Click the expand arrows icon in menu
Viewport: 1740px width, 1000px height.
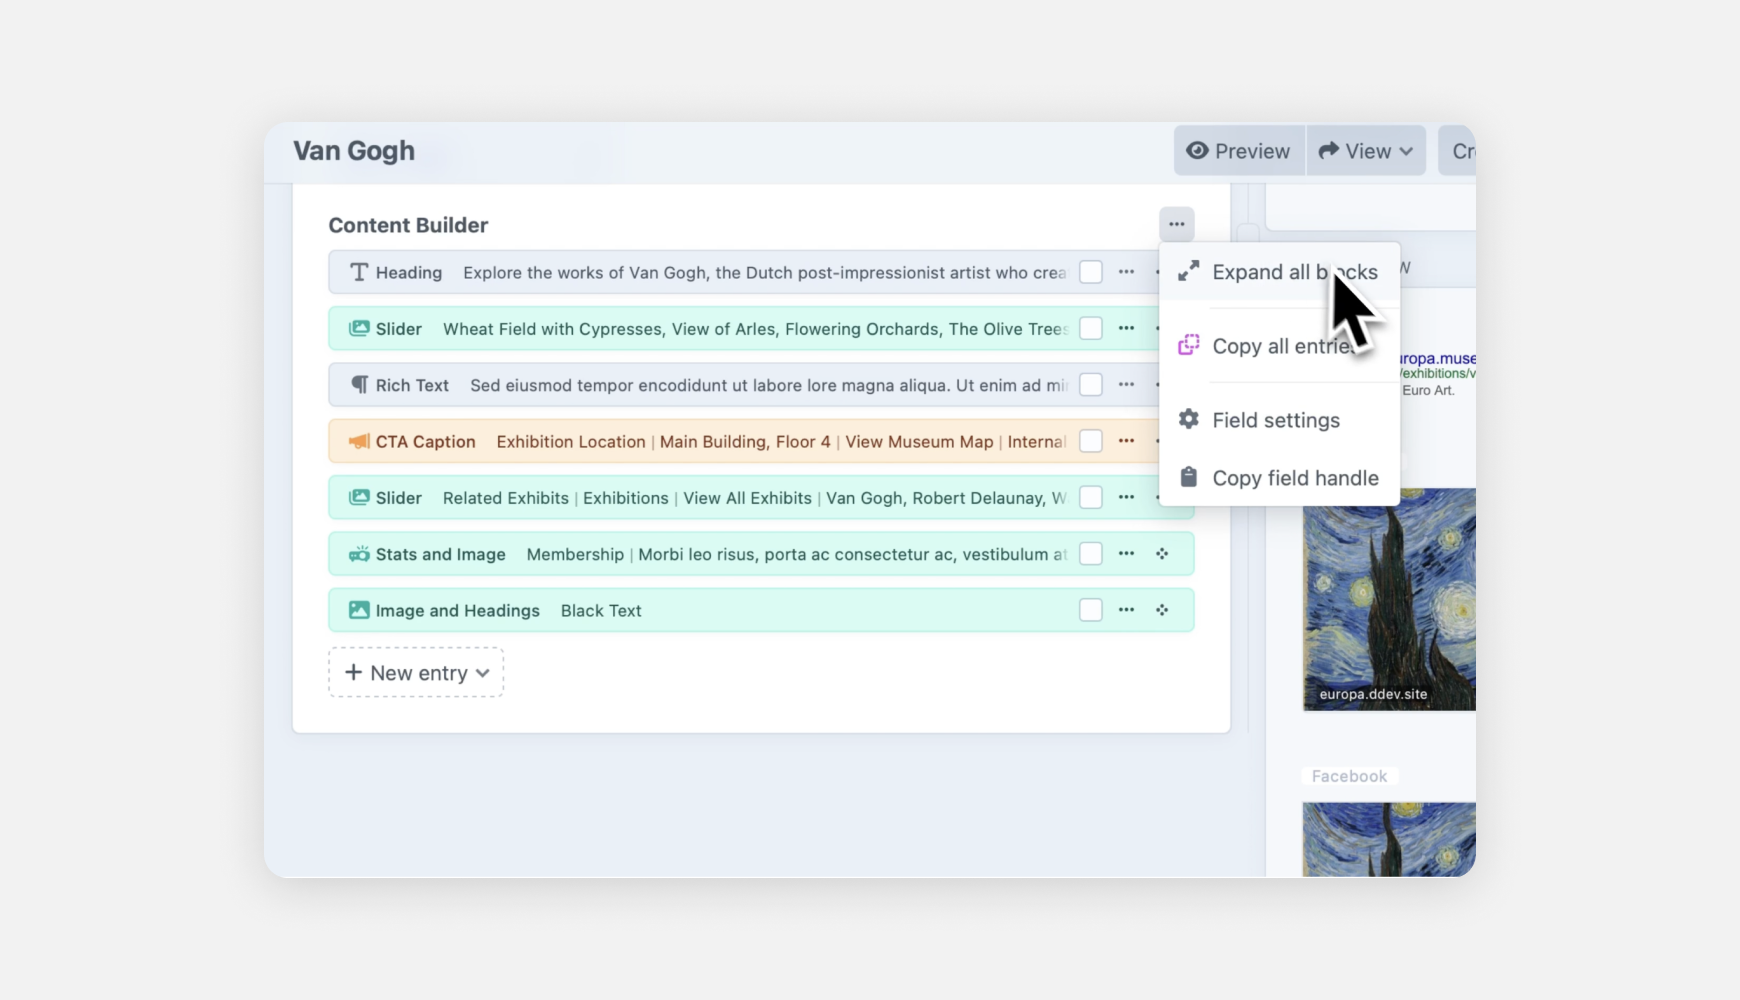click(x=1188, y=271)
